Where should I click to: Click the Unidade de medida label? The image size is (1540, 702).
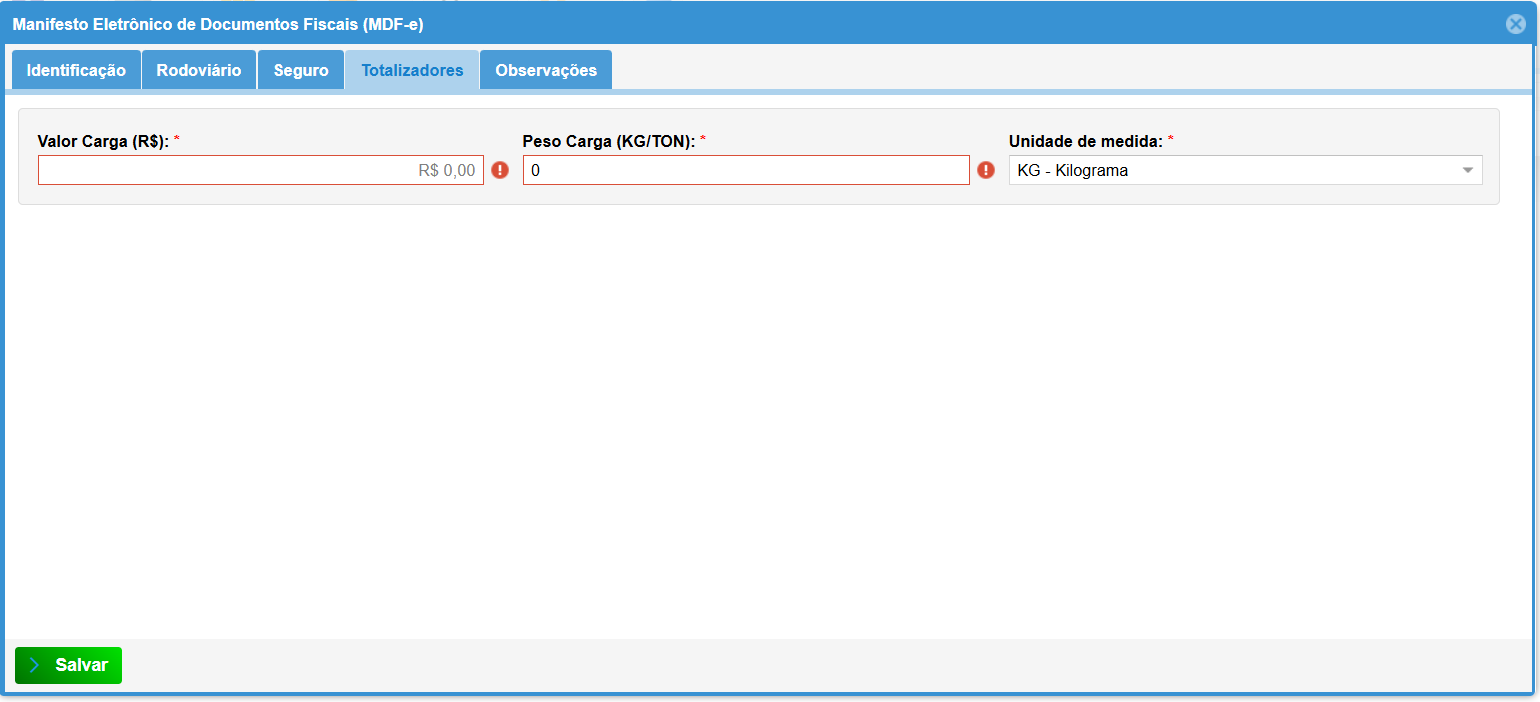pos(1085,142)
